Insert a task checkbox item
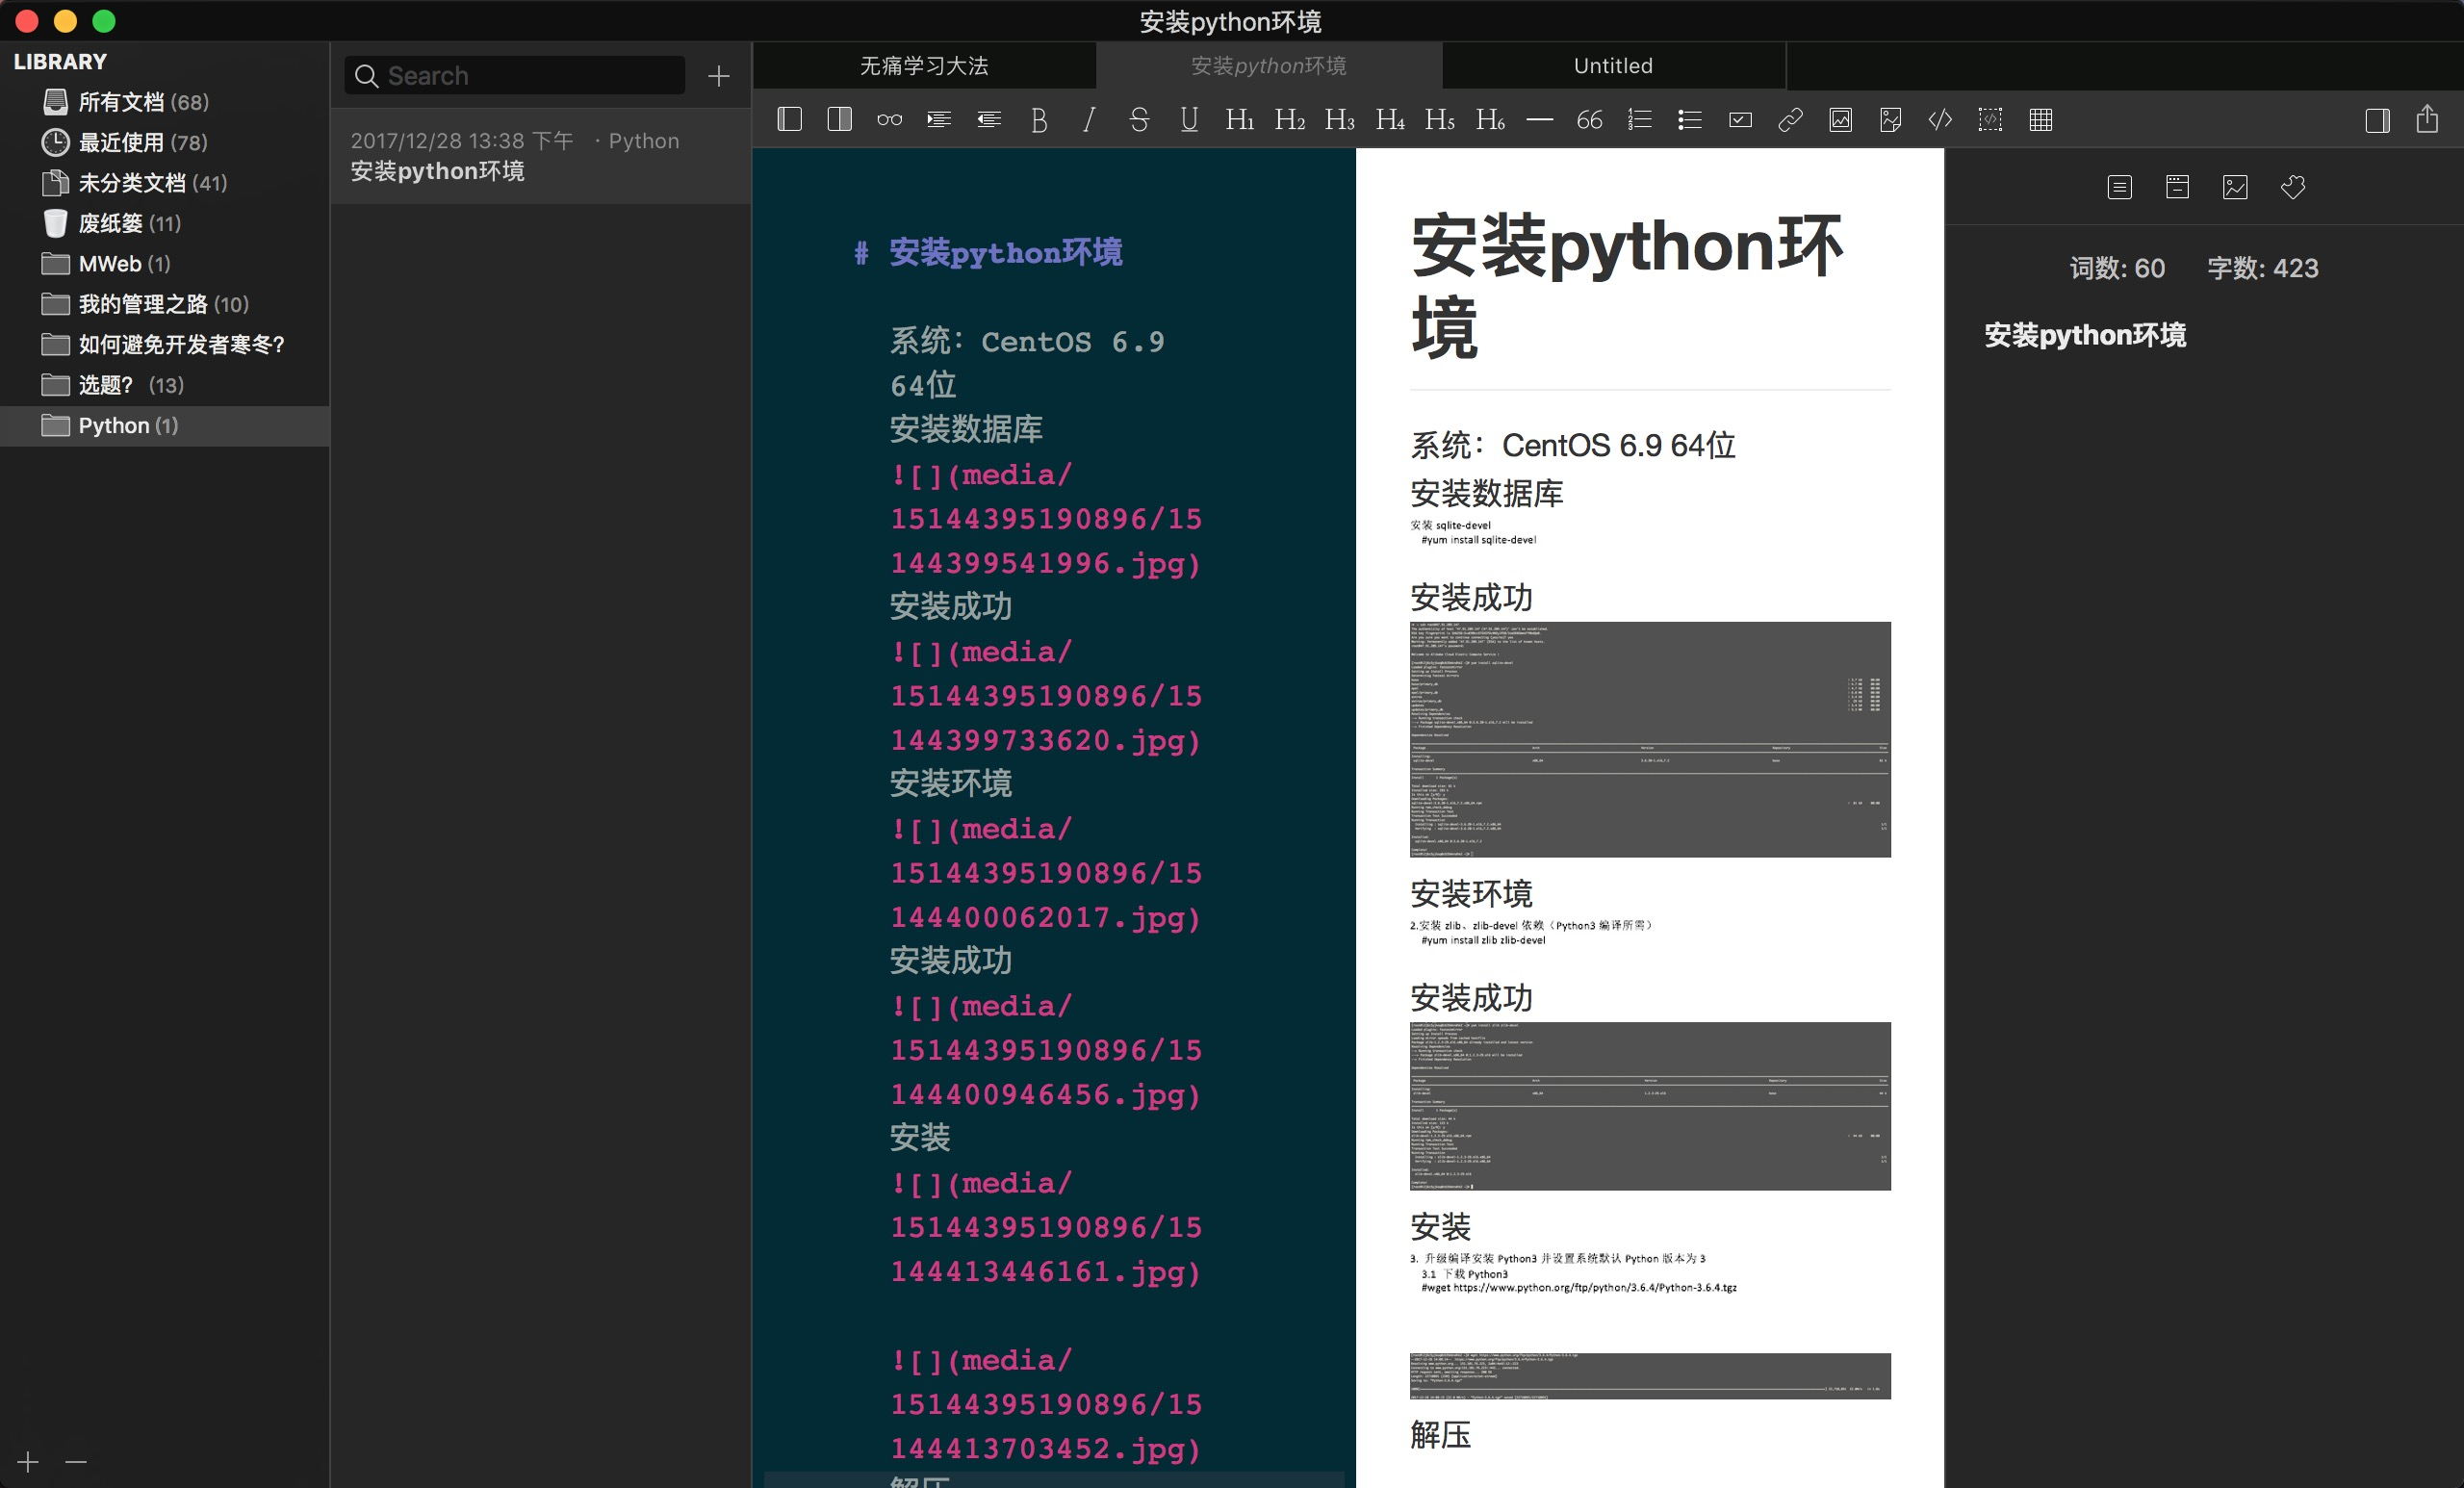The height and width of the screenshot is (1488, 2464). (x=1740, y=120)
